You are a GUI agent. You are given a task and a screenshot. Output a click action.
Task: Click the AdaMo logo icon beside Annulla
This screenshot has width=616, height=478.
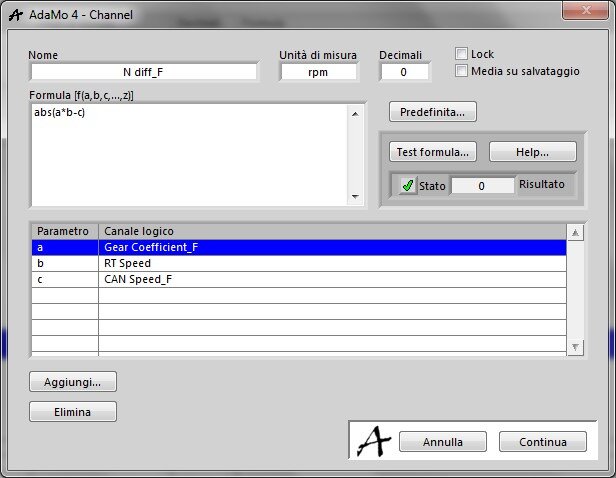[x=374, y=440]
